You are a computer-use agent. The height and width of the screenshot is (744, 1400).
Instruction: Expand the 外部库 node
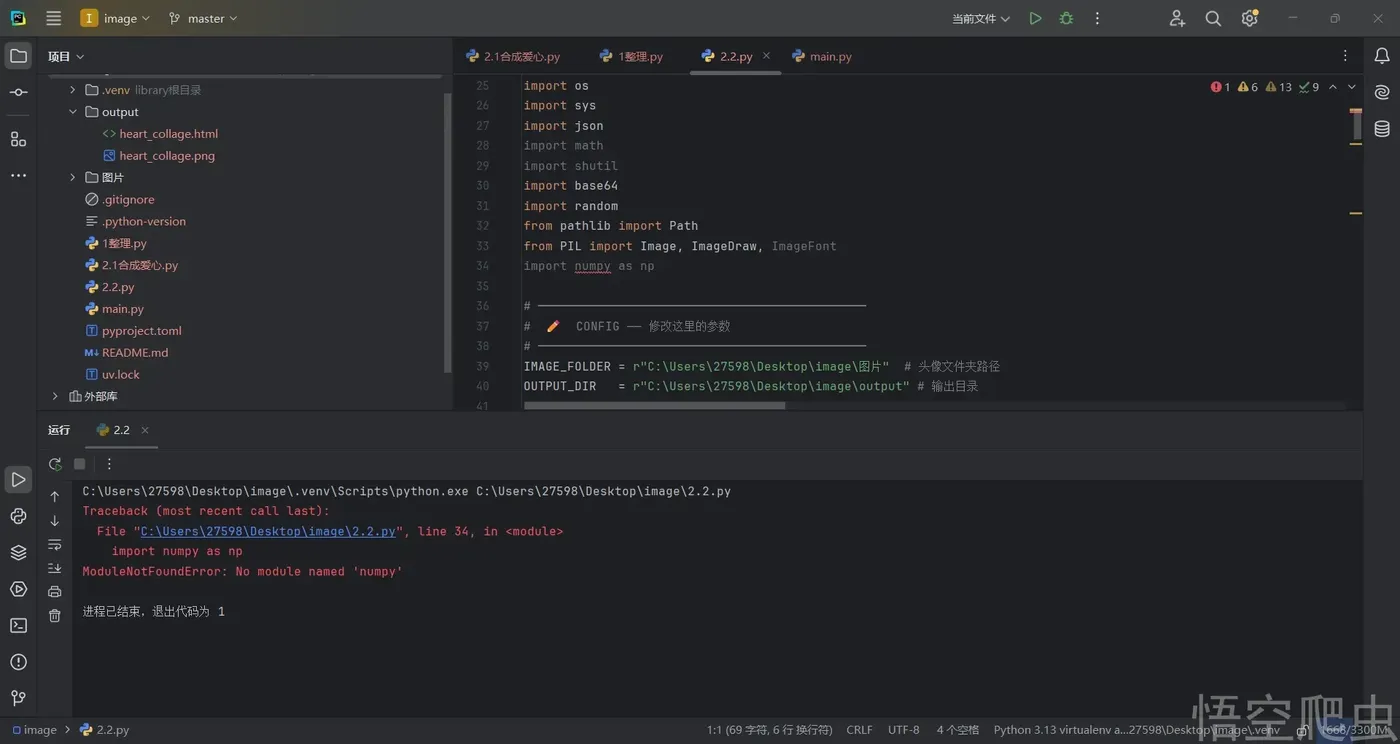55,397
